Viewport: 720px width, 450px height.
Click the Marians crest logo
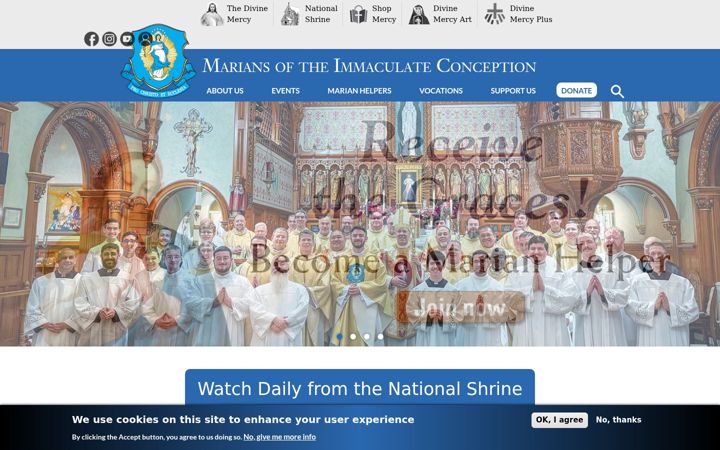(x=159, y=61)
